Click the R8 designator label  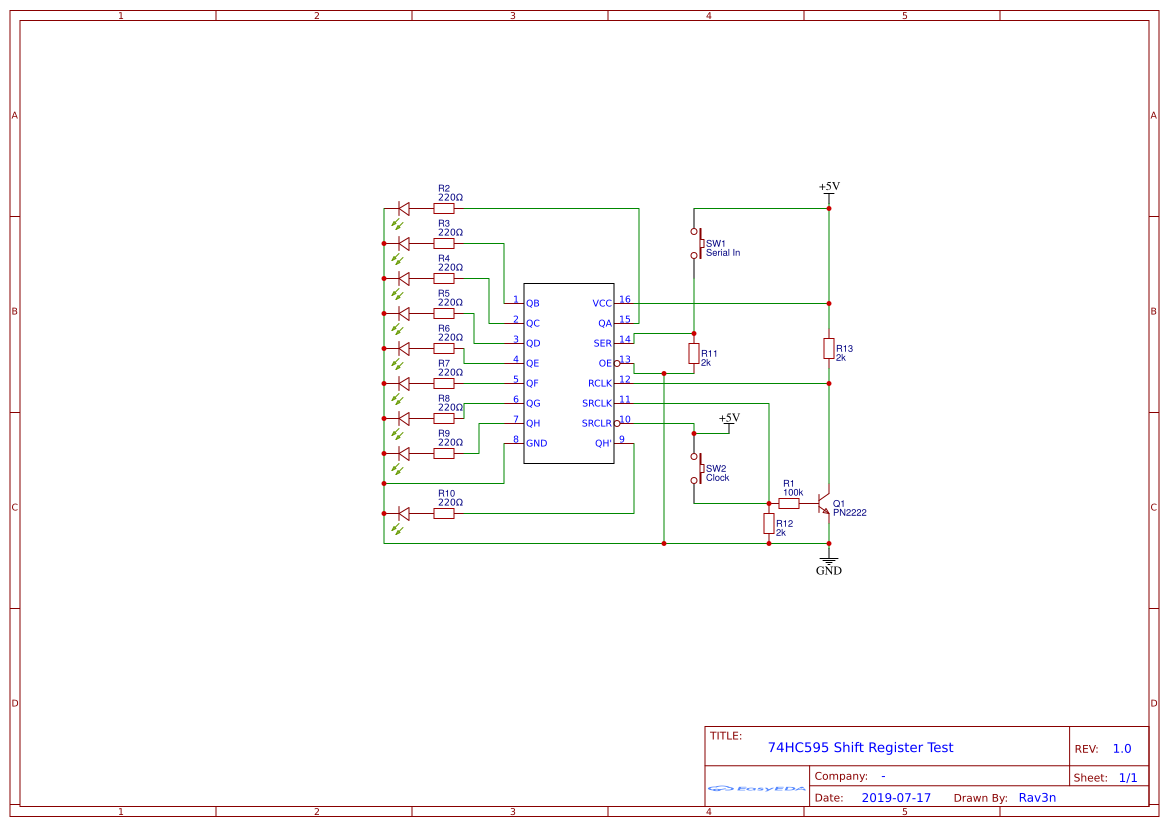click(444, 399)
